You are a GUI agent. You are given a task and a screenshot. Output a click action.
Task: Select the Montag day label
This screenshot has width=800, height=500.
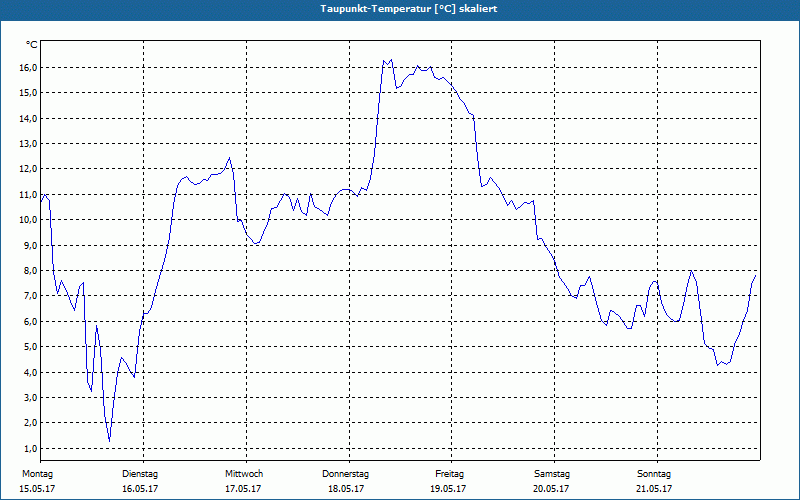[37, 474]
